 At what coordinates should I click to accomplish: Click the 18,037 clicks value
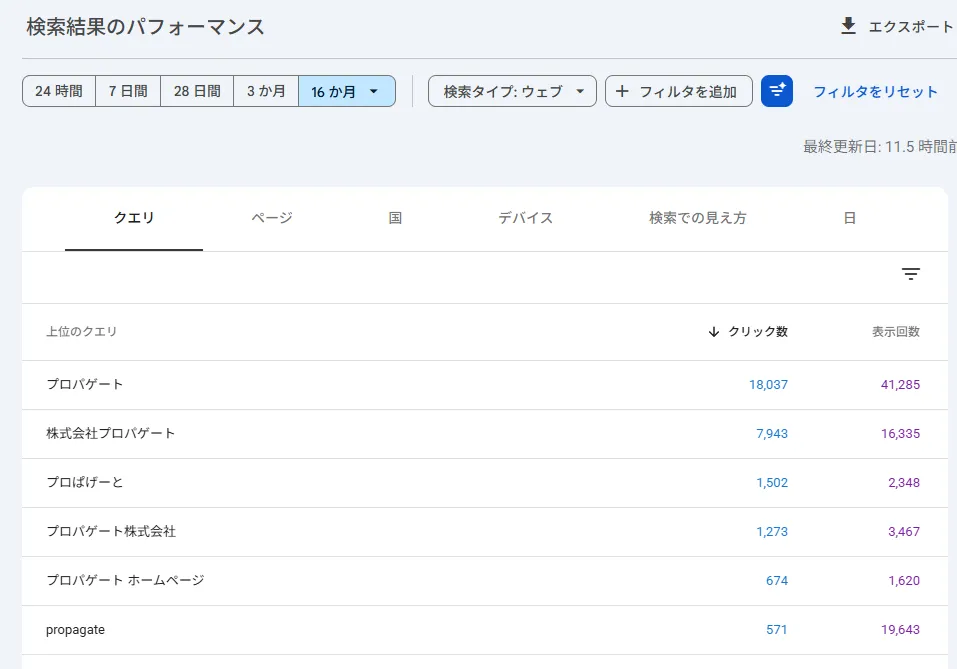768,385
